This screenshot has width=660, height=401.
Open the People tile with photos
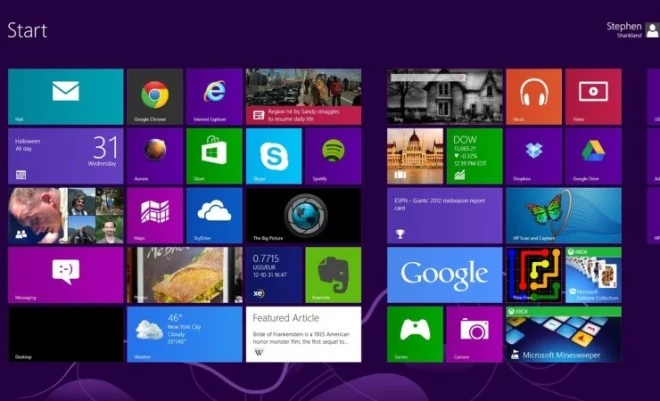tap(66, 215)
